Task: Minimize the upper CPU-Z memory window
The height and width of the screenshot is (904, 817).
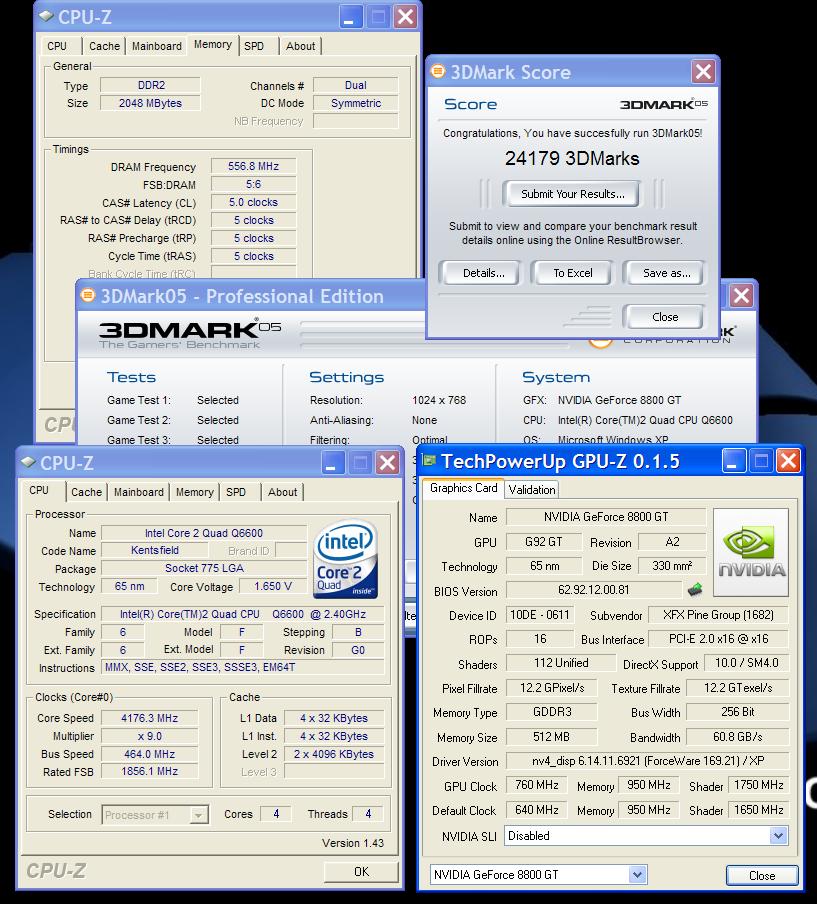Action: (x=349, y=17)
